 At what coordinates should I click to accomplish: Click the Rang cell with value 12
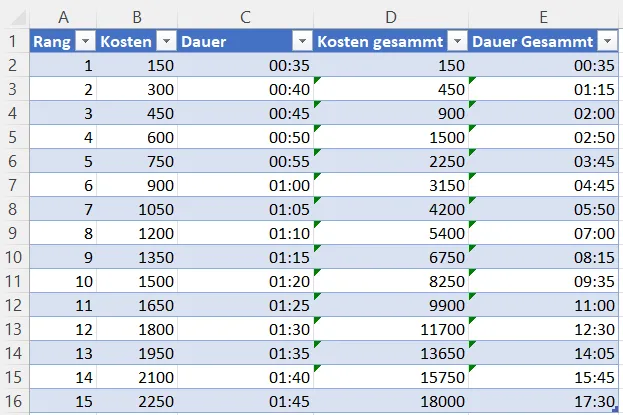tap(64, 329)
